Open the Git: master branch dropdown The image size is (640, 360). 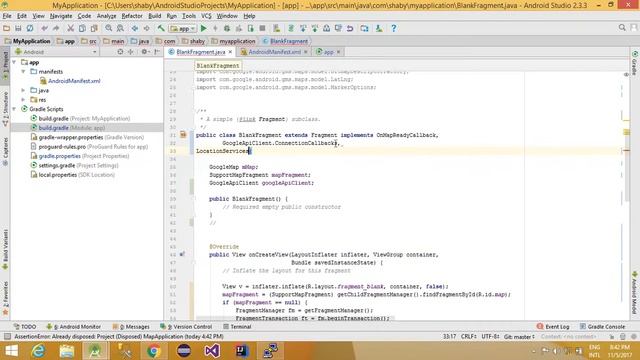519,337
